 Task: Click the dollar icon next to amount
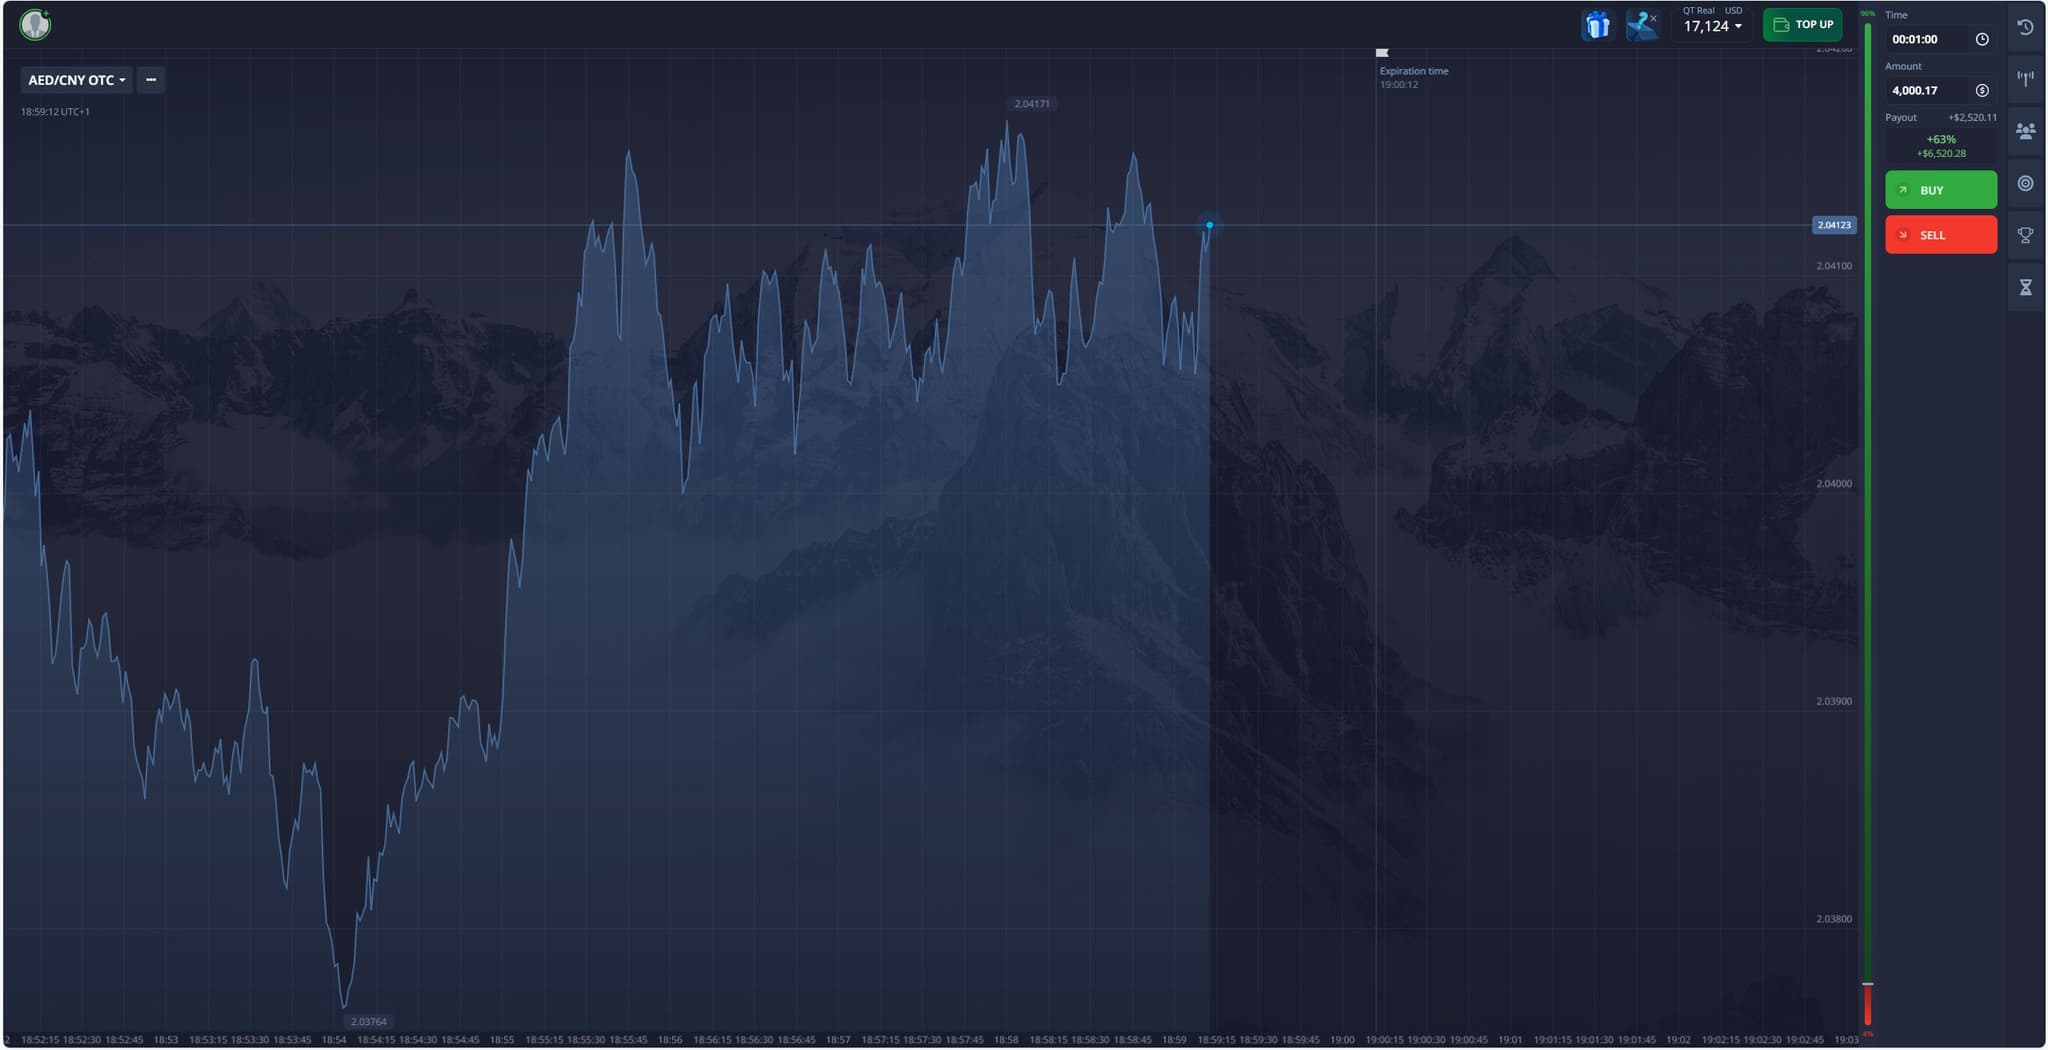click(1982, 90)
